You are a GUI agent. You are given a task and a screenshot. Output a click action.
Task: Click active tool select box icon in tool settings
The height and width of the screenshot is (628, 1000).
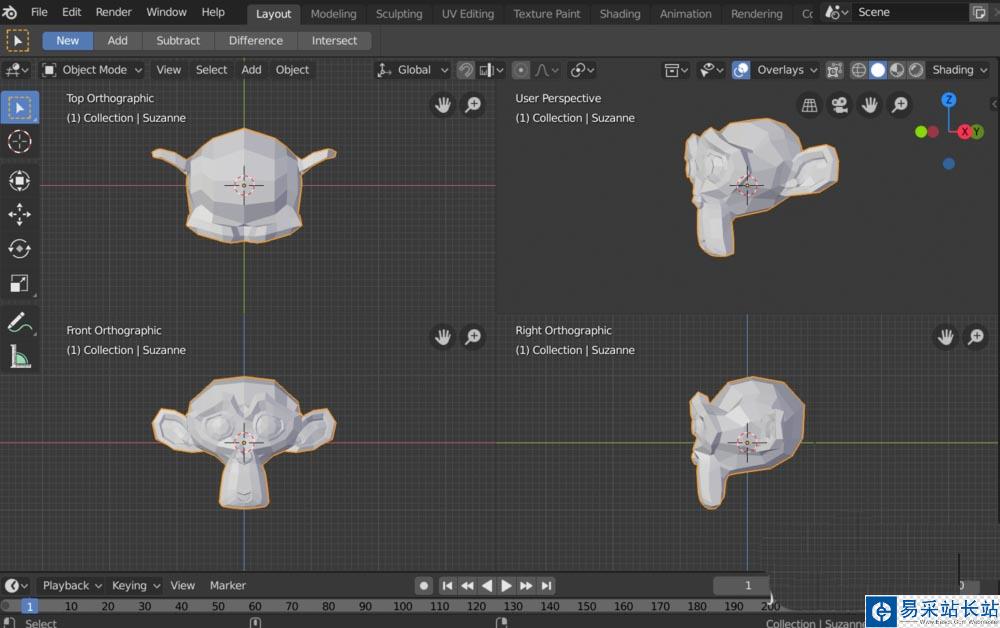[x=17, y=41]
